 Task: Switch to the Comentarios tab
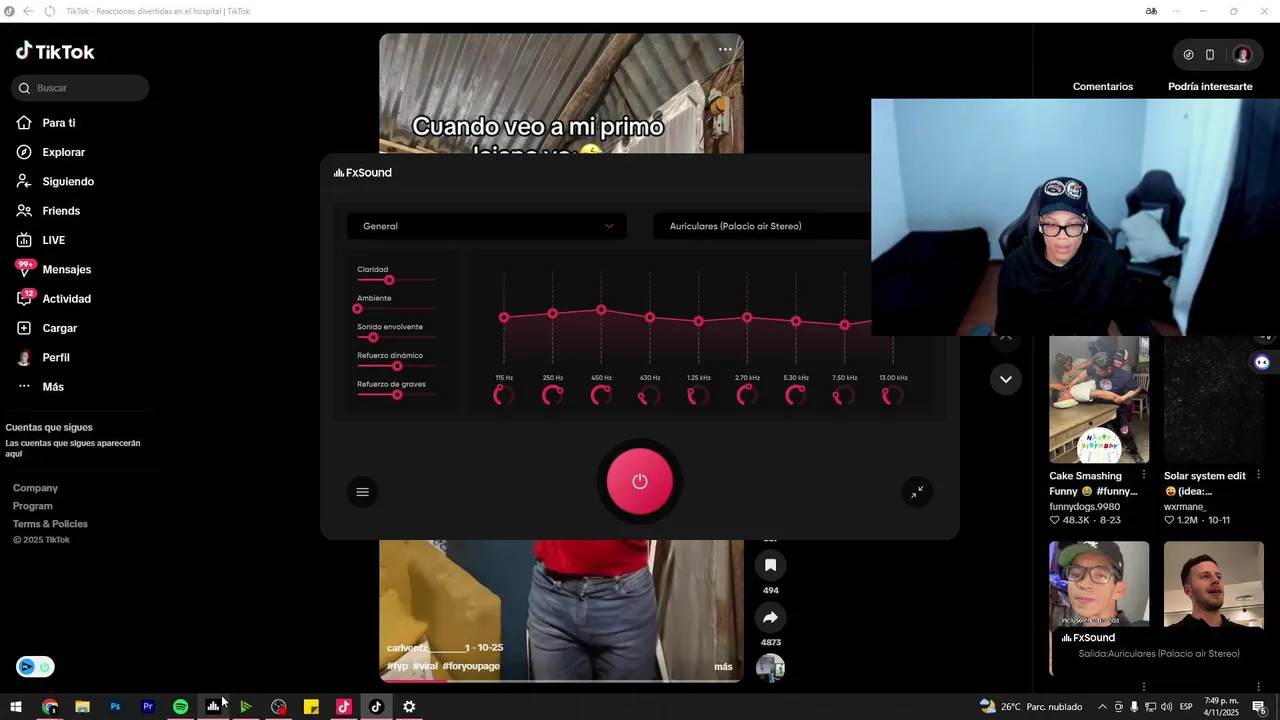[1103, 87]
